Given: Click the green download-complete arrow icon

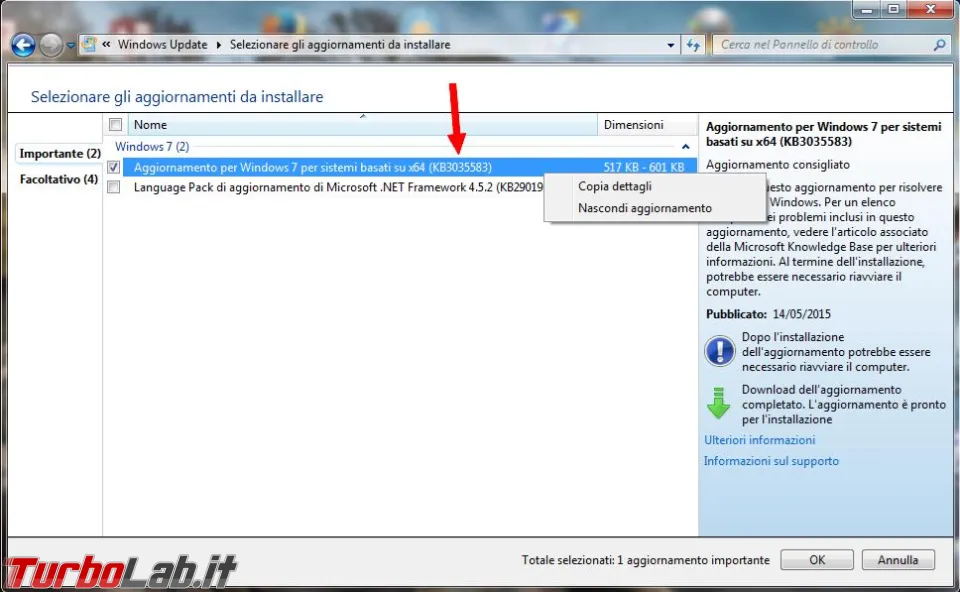Looking at the screenshot, I should [x=719, y=403].
